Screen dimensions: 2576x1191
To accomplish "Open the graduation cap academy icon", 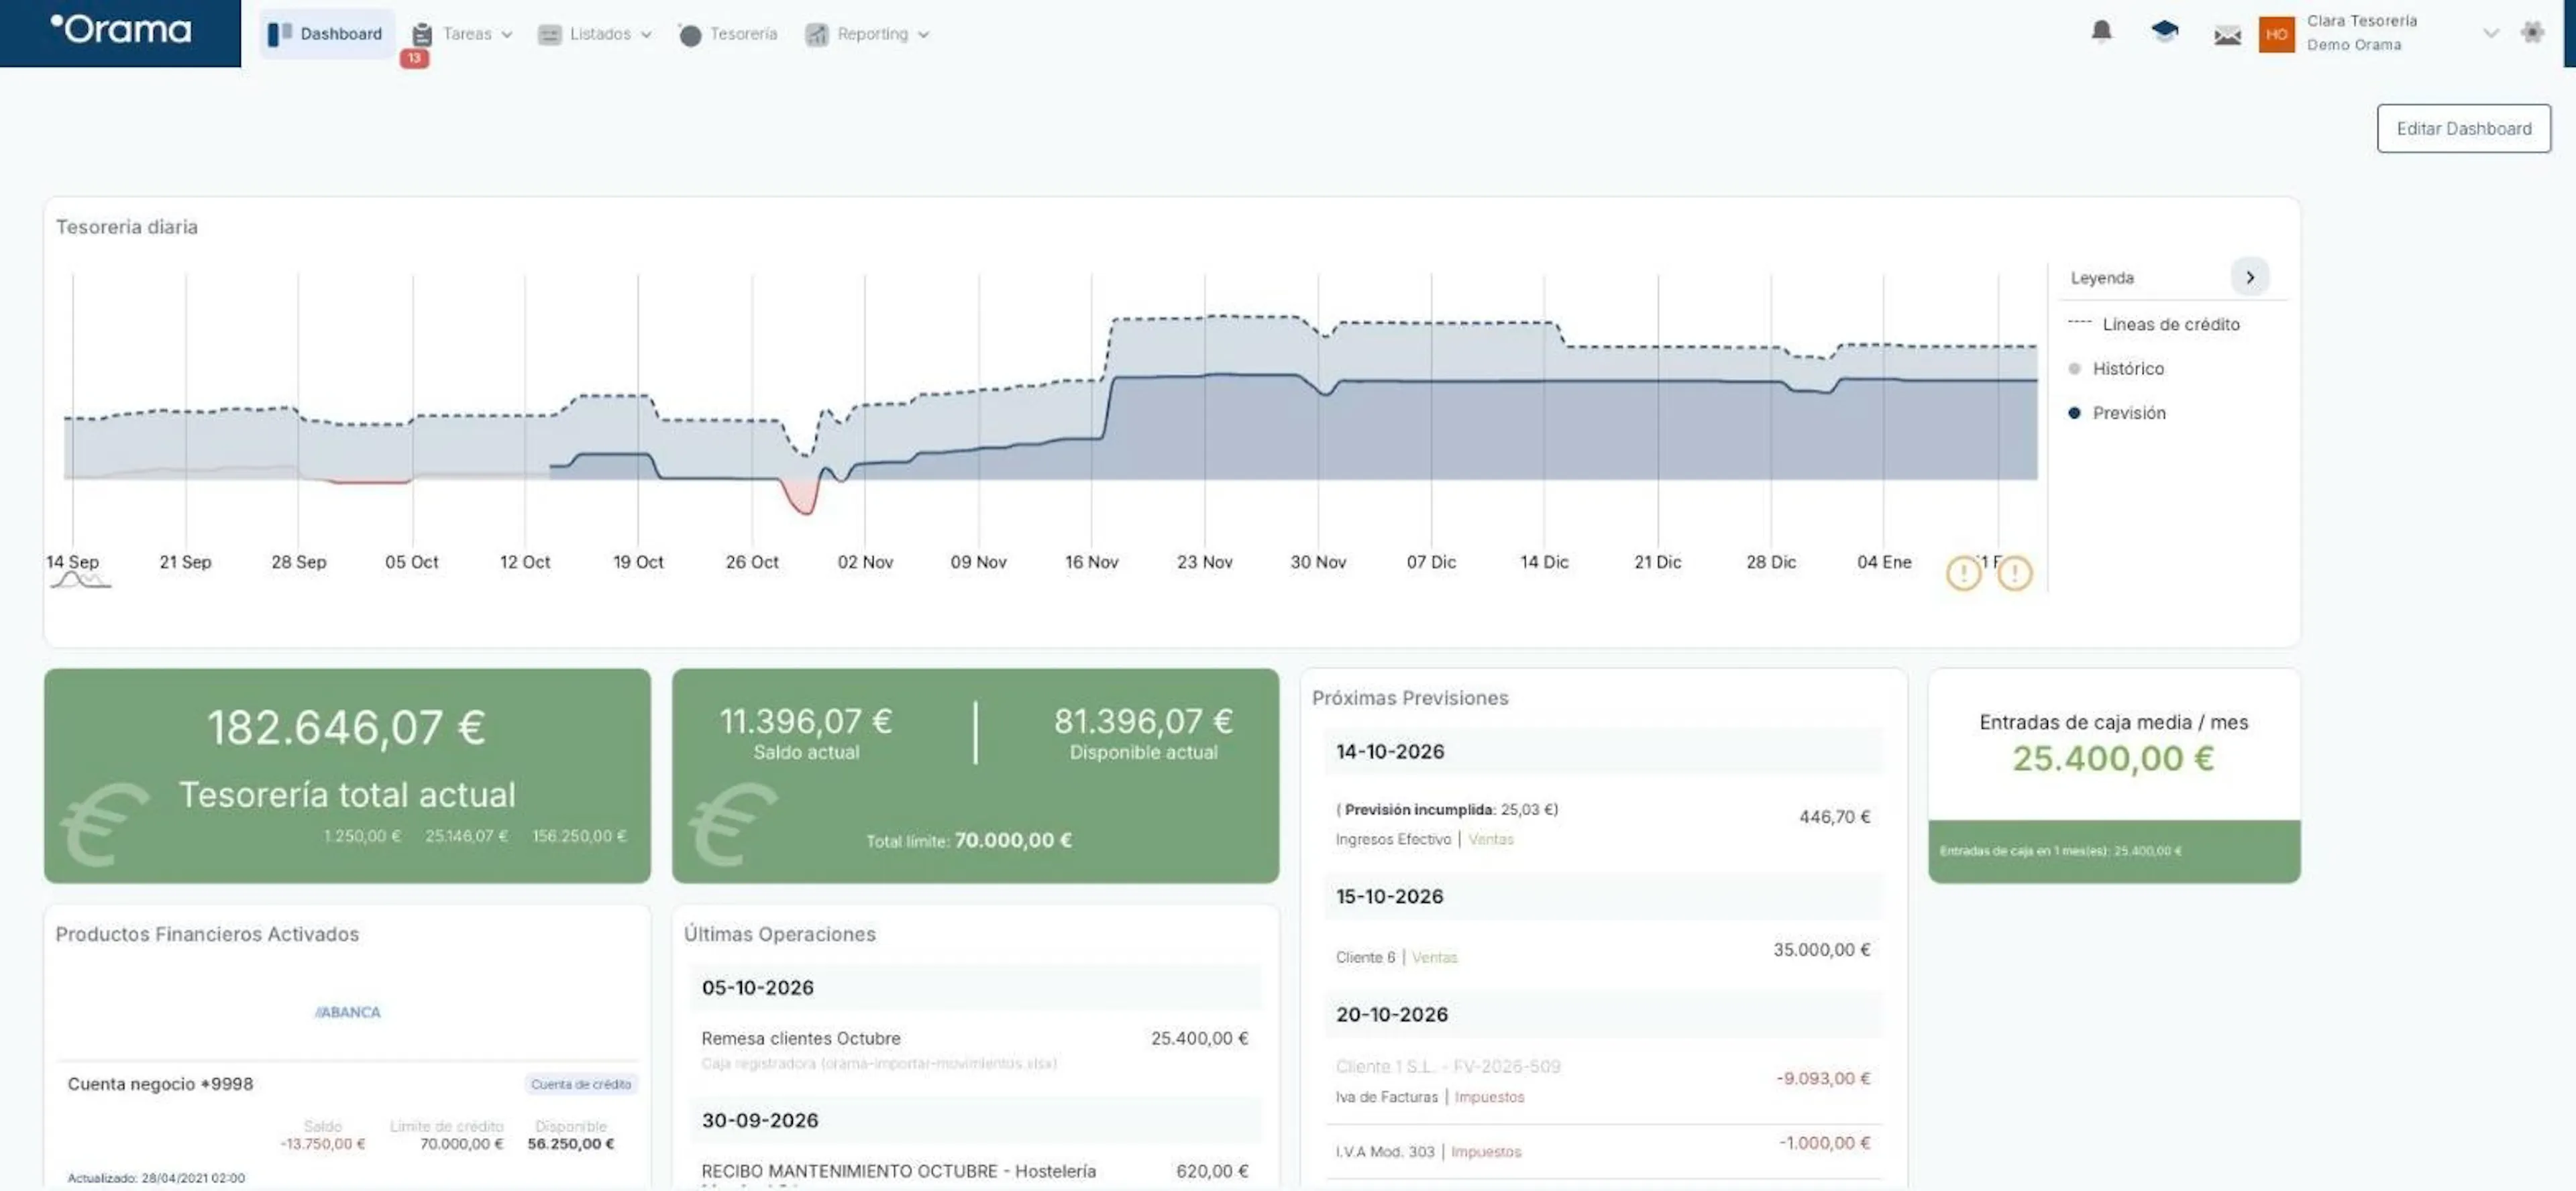I will (2164, 32).
